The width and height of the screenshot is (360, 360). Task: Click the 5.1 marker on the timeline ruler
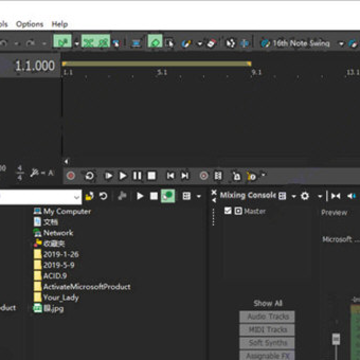coord(162,72)
